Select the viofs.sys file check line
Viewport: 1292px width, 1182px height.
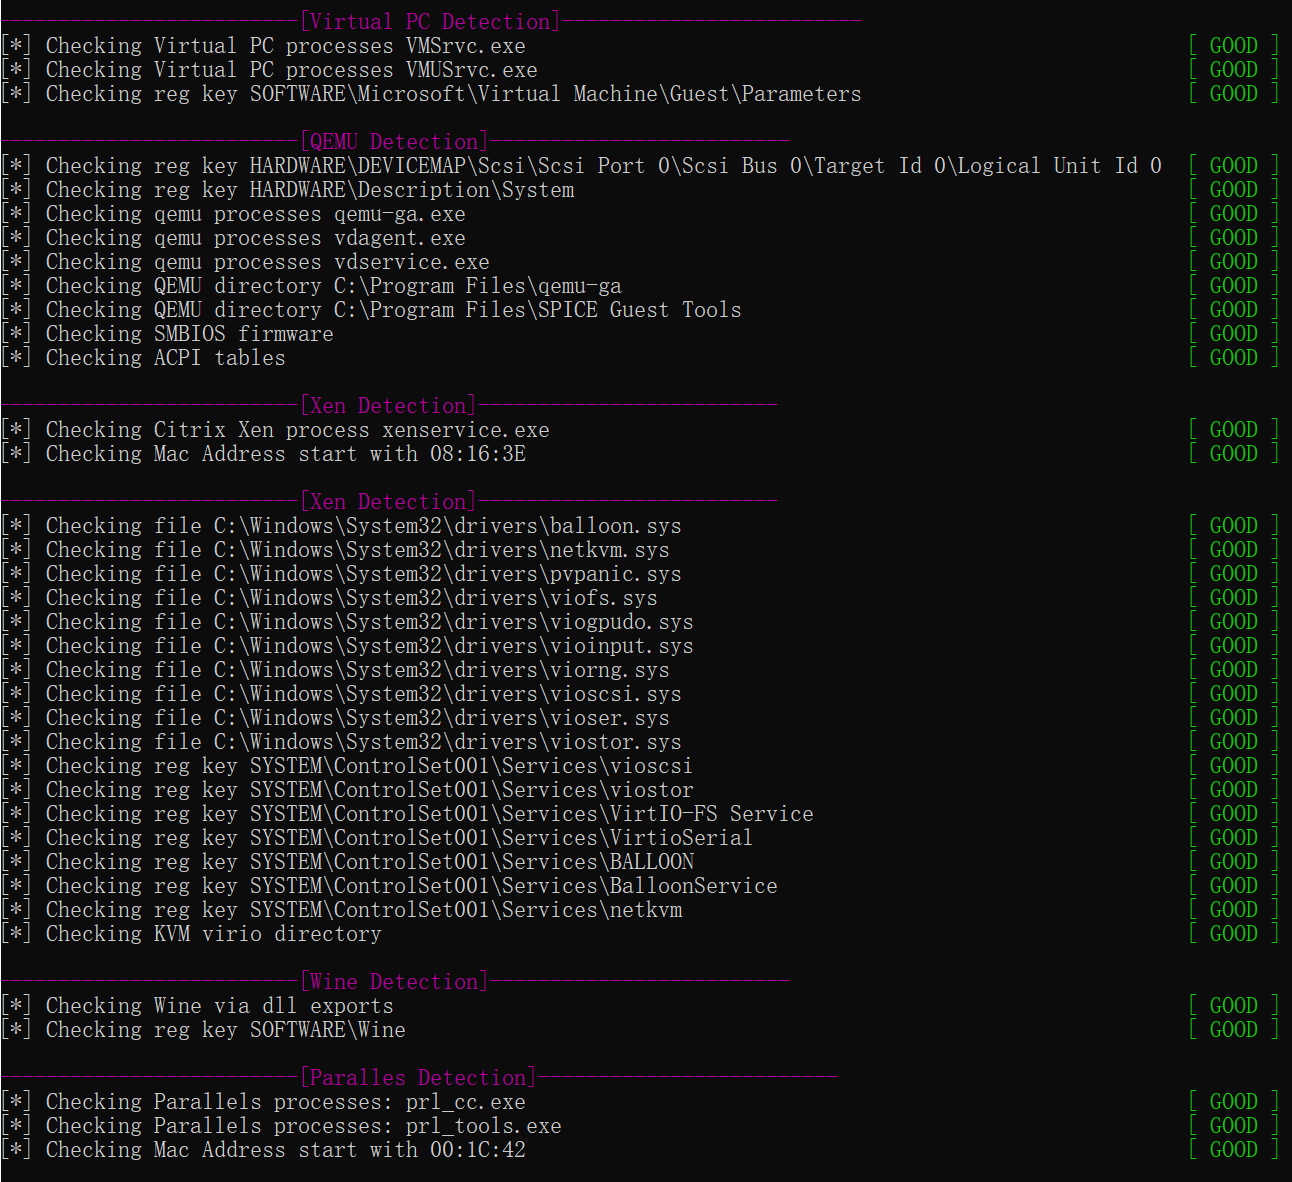pos(329,598)
